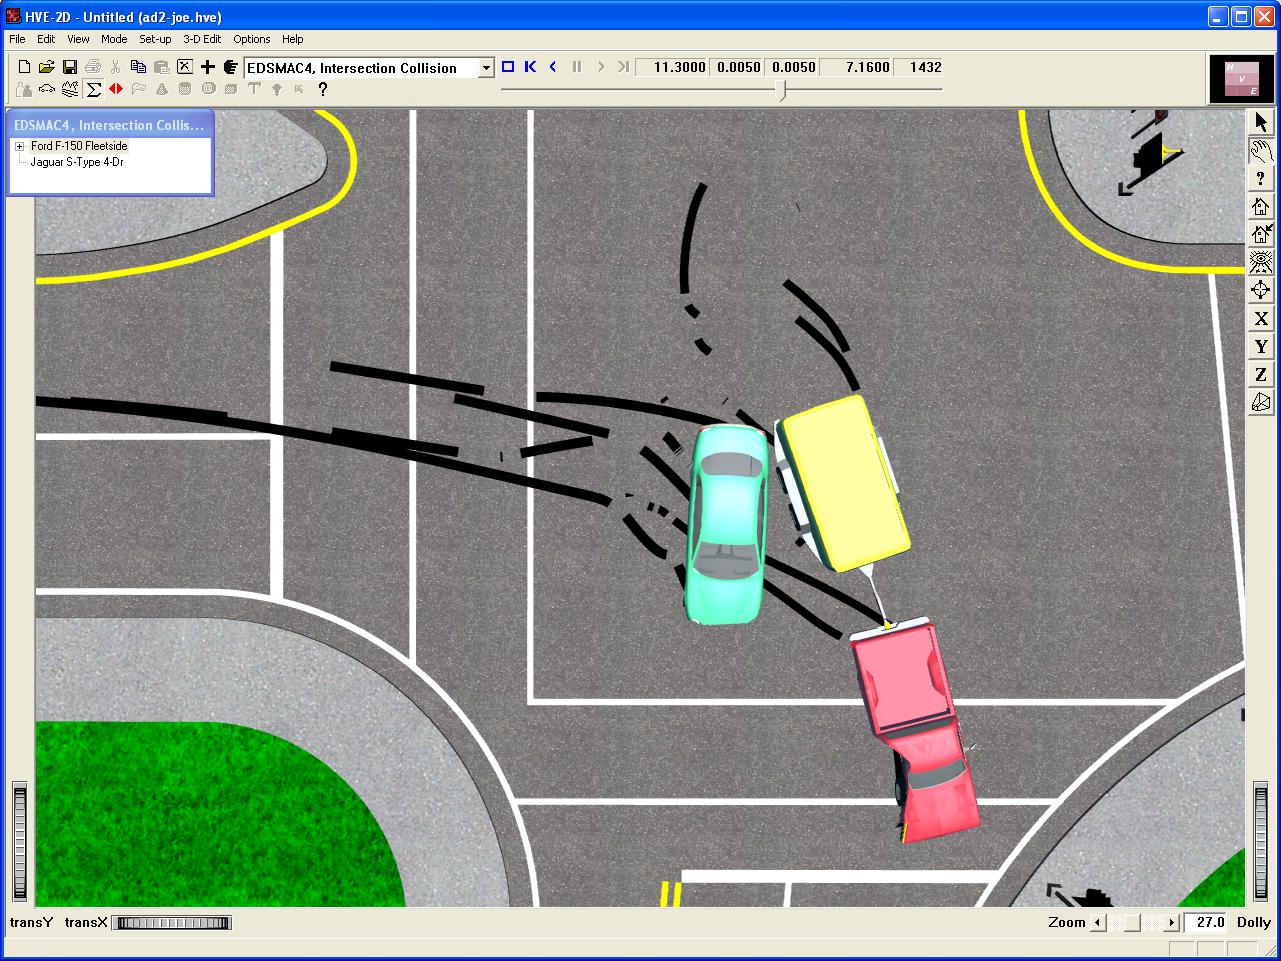
Task: Expand the Ford F-150 Fleetside node
Action: 19,146
